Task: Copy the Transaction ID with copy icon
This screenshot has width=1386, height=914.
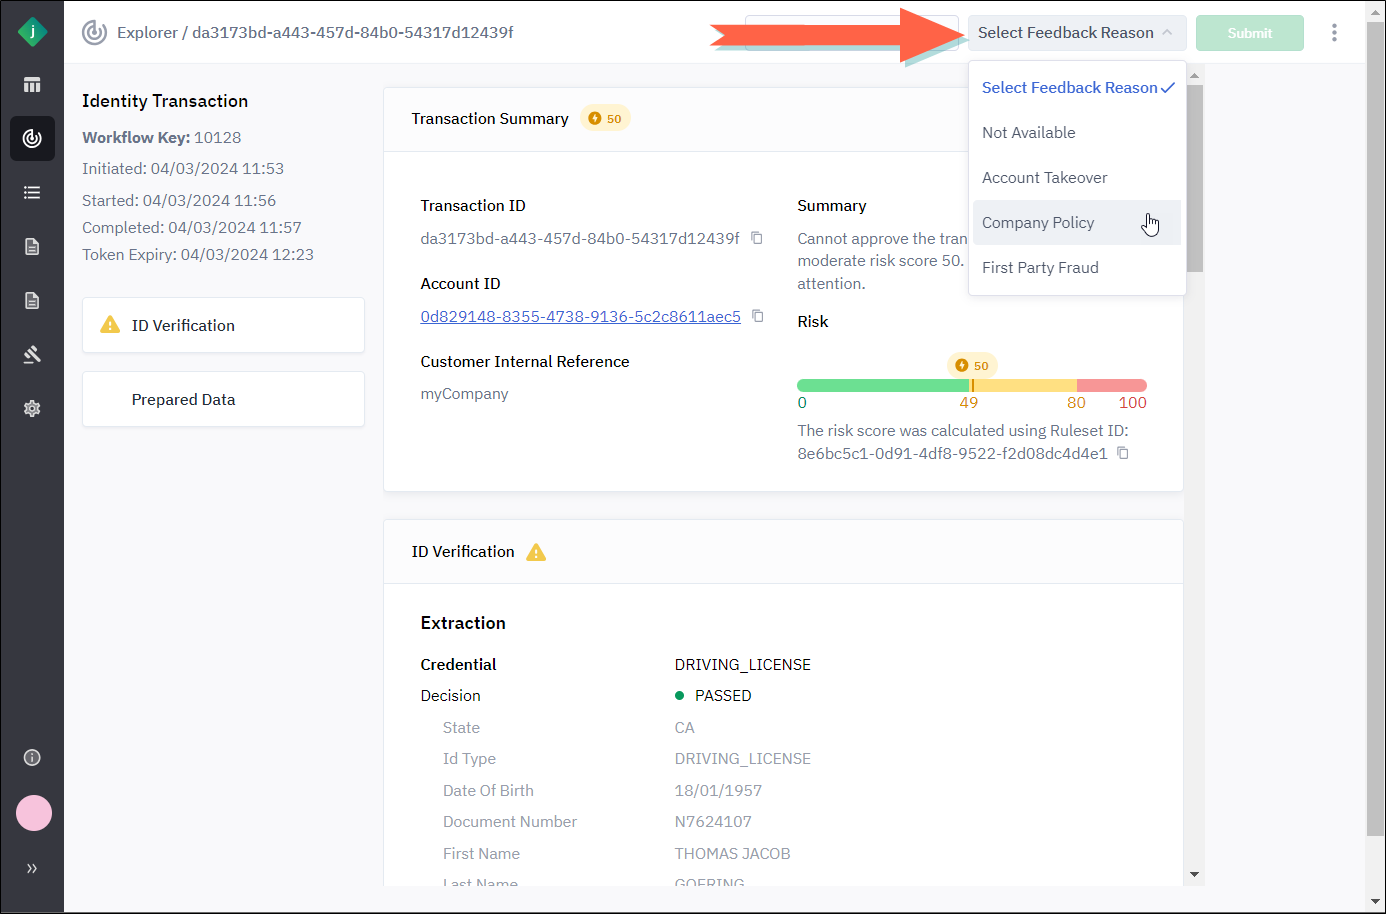Action: [x=757, y=238]
